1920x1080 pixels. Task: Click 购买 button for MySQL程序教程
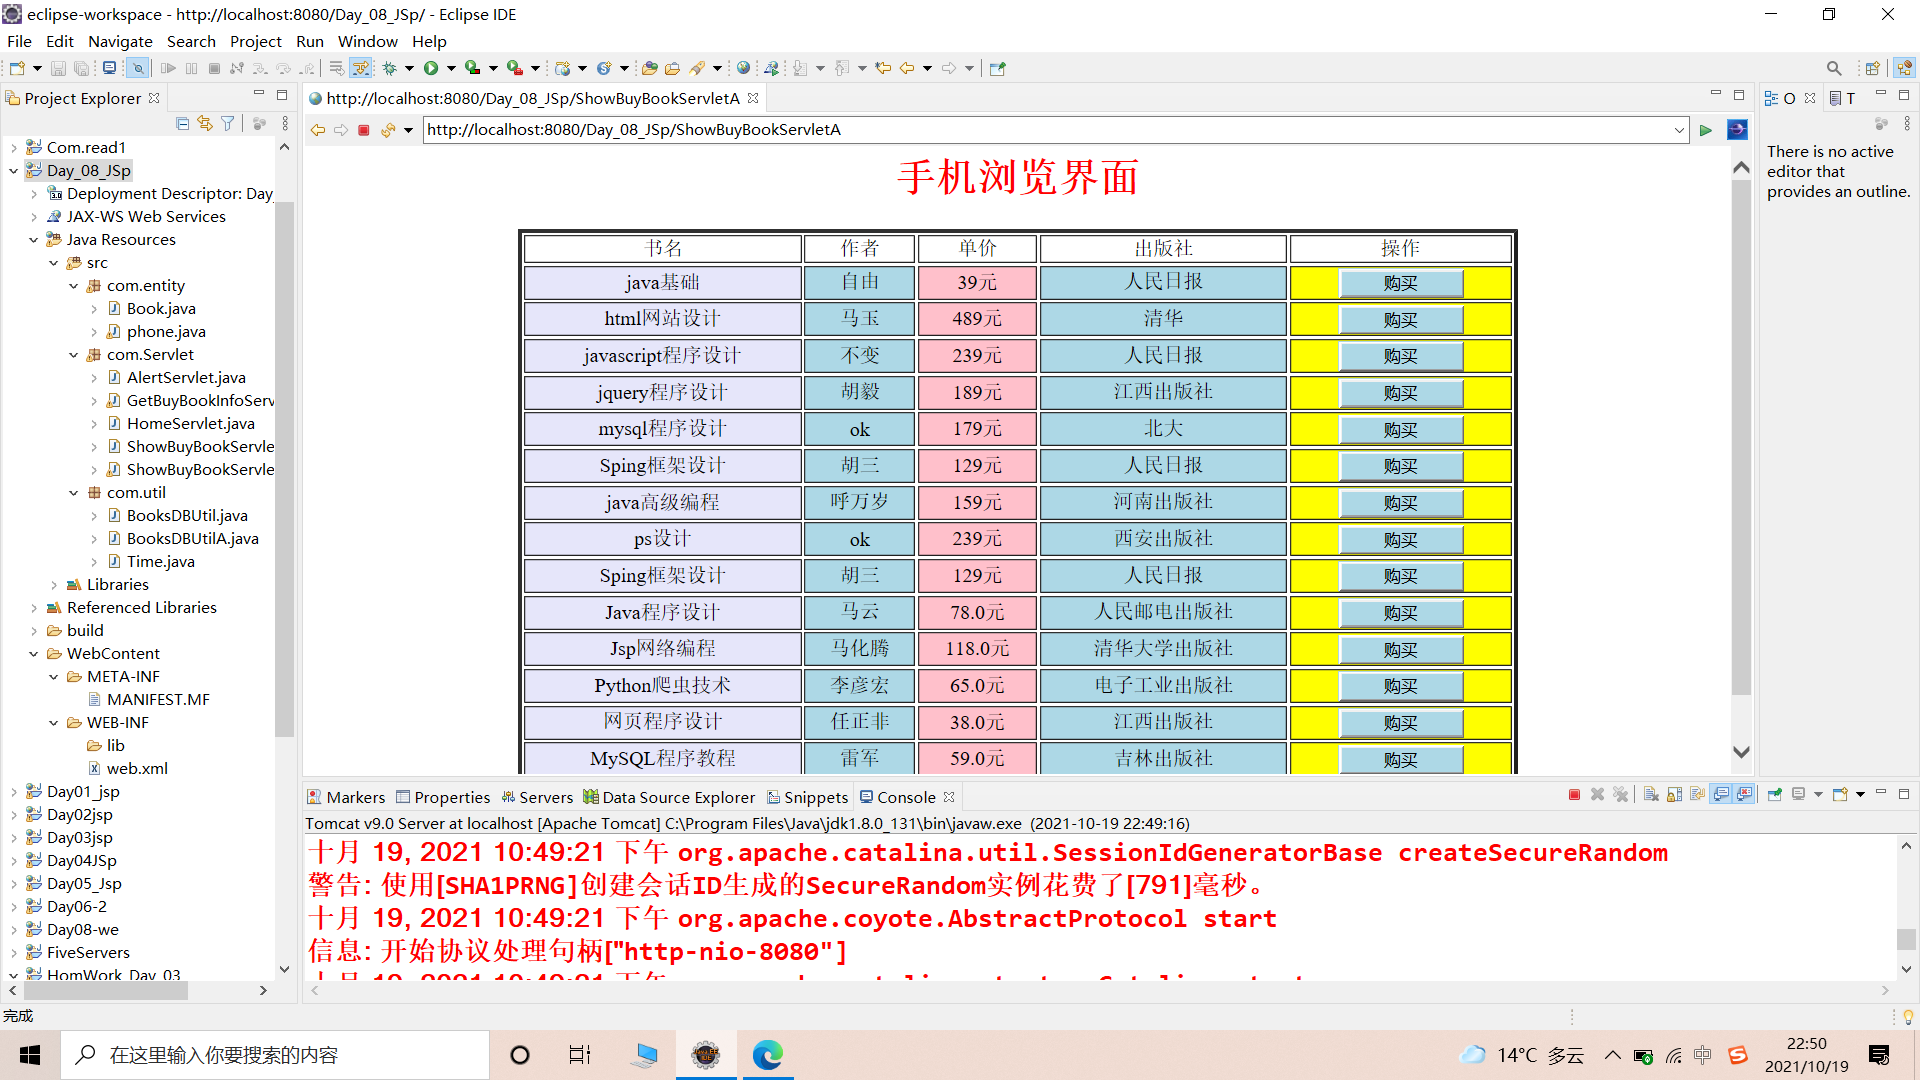click(x=1399, y=758)
